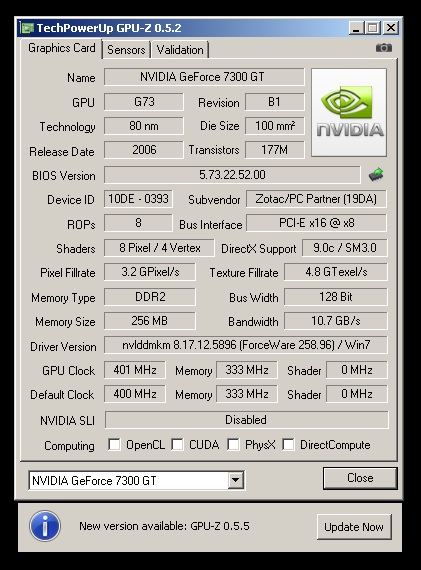421x570 pixels.
Task: Click the DirectX Support value 9.0c / SM3.0
Action: tap(345, 248)
